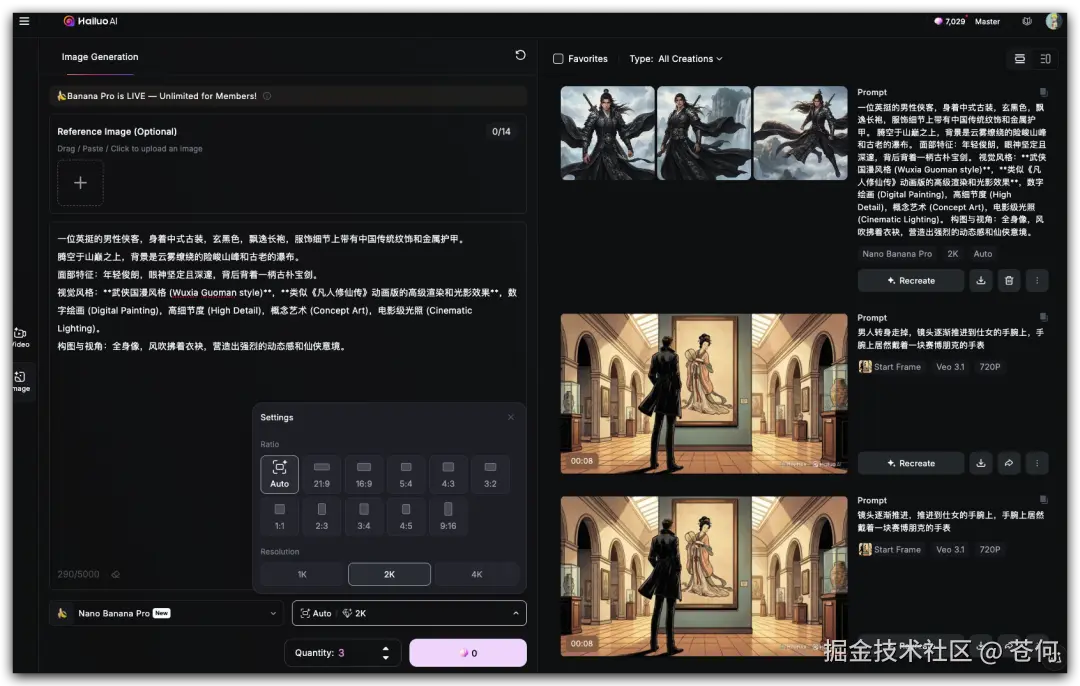
Task: Open the hamburger menu at top left
Action: (24, 20)
